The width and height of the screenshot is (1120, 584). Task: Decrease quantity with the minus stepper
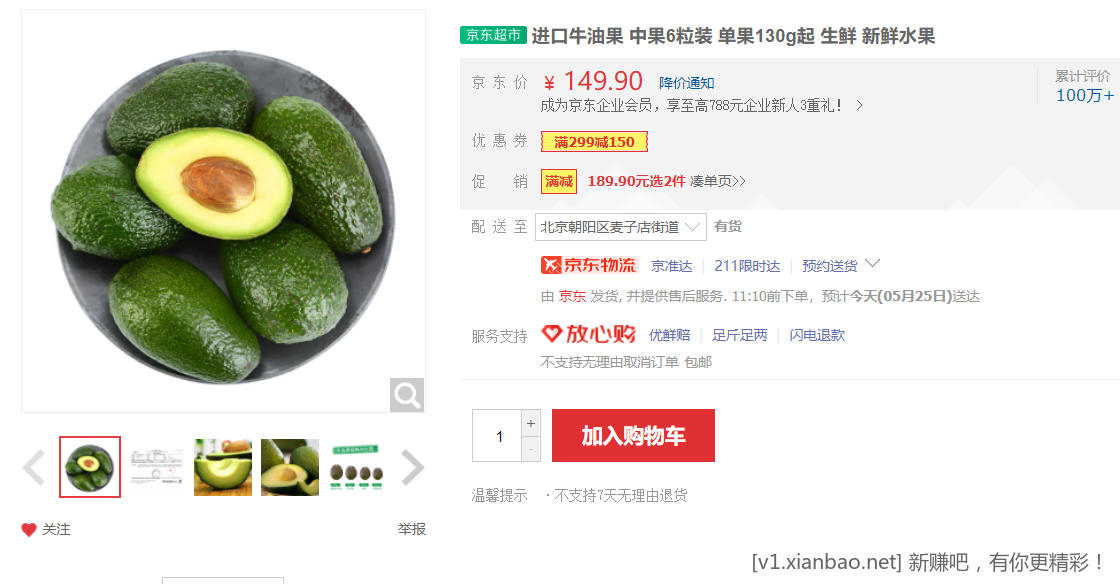531,449
